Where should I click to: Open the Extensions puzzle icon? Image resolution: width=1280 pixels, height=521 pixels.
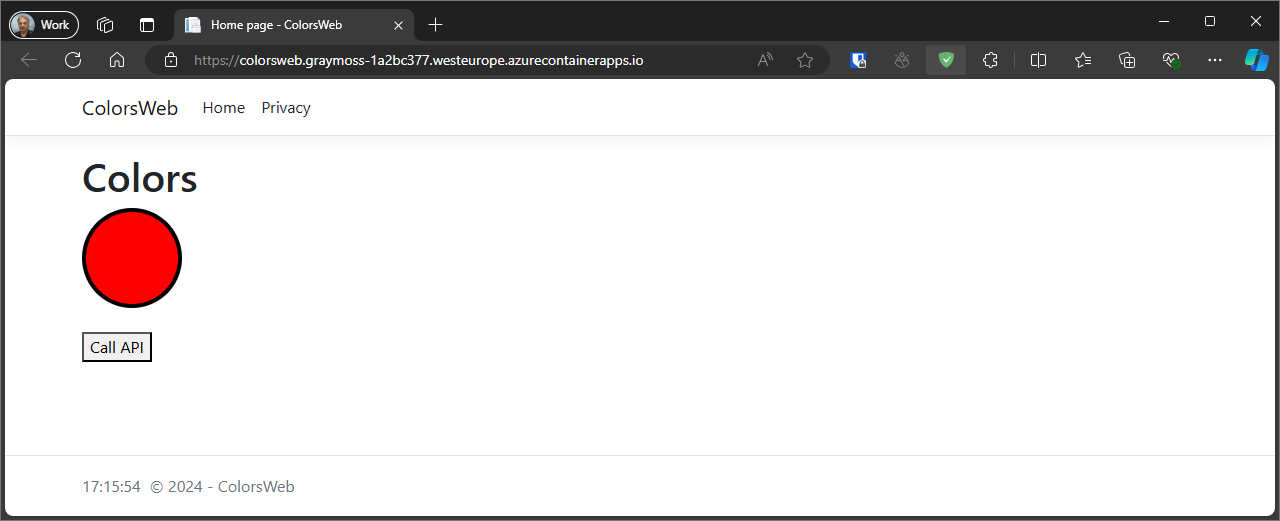coord(990,60)
